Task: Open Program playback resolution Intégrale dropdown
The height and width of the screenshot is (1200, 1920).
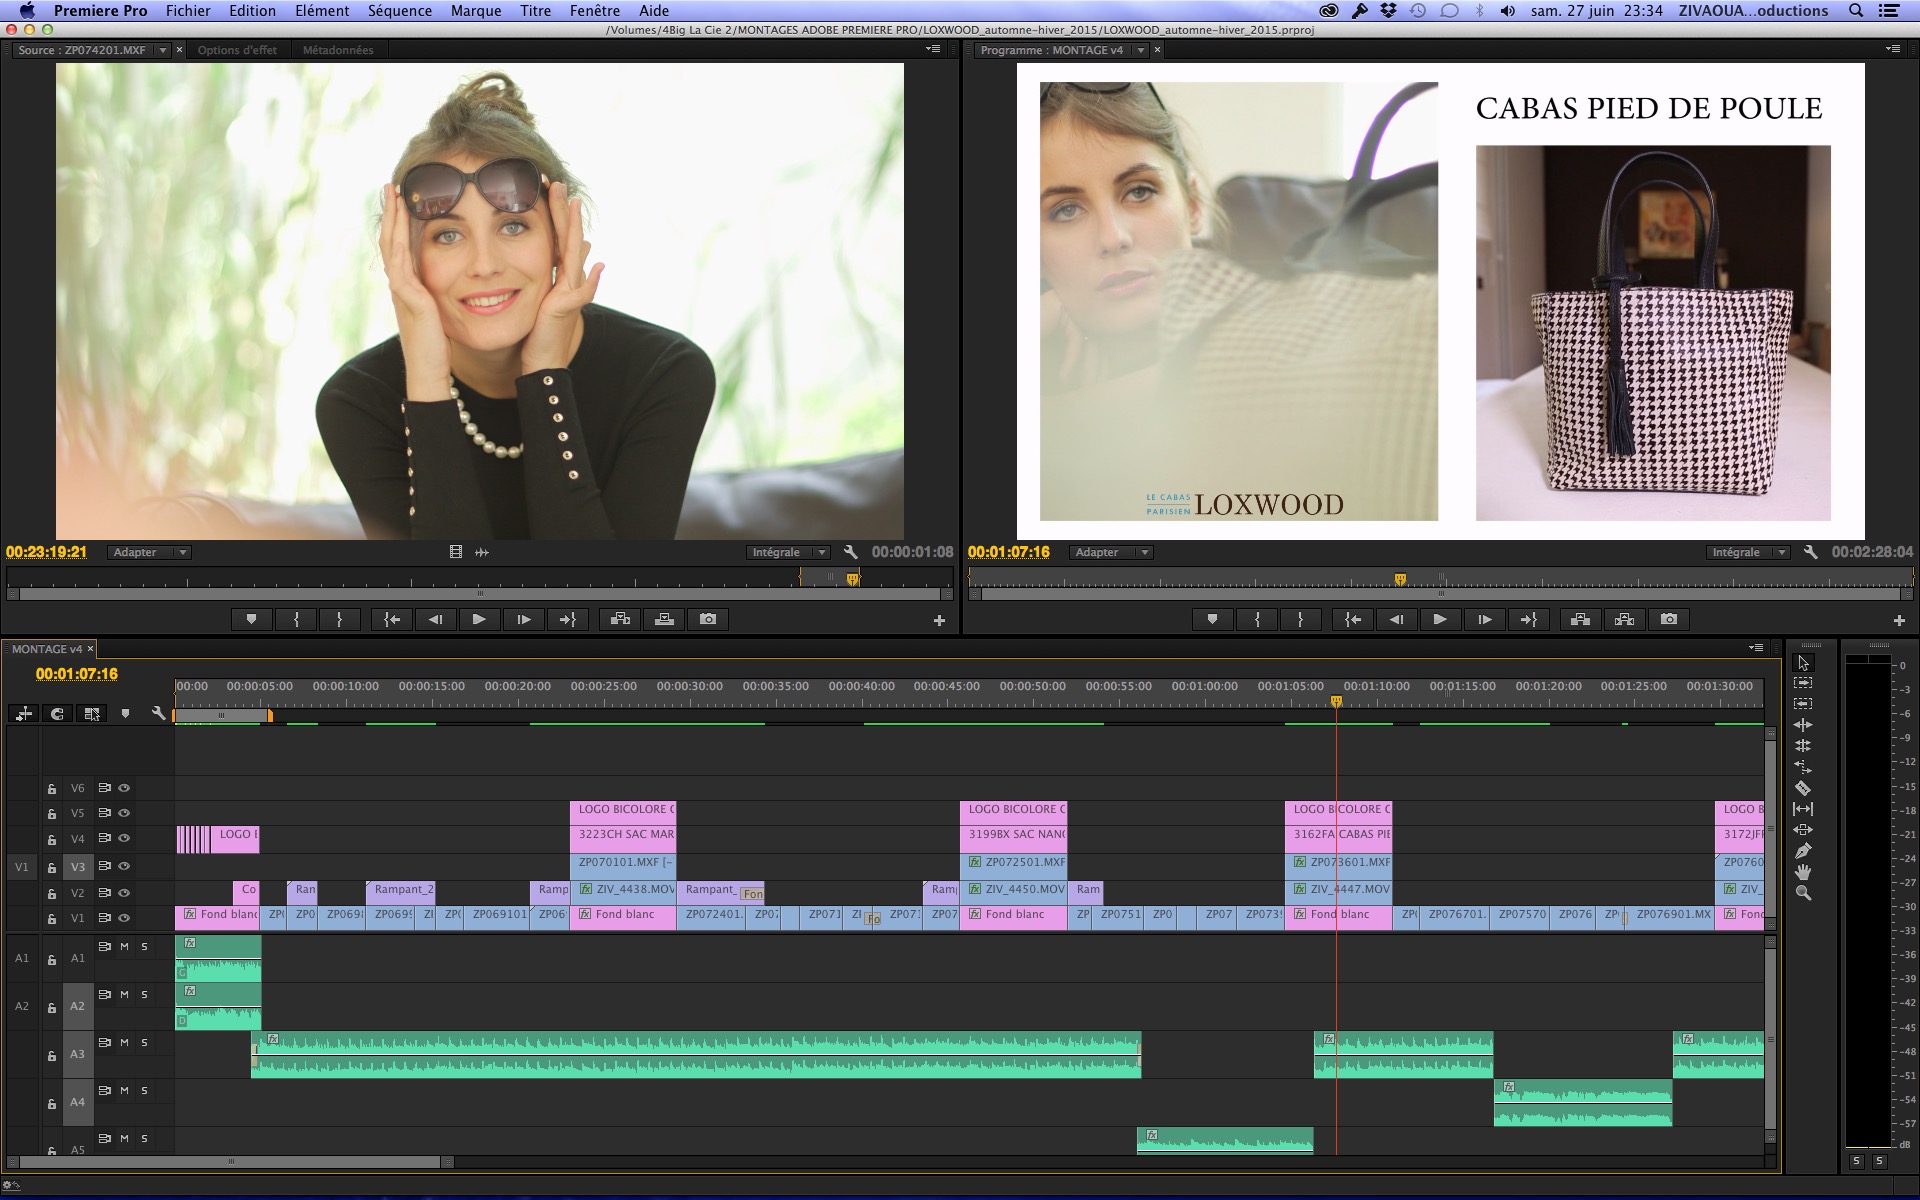Action: (1749, 552)
